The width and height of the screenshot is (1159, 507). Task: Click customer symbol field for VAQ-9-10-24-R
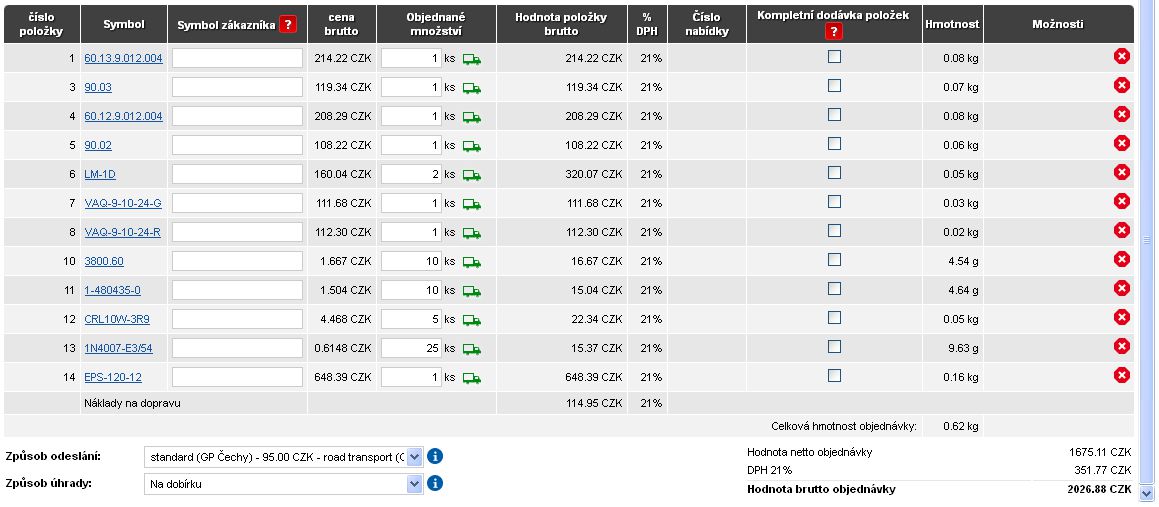coord(237,232)
